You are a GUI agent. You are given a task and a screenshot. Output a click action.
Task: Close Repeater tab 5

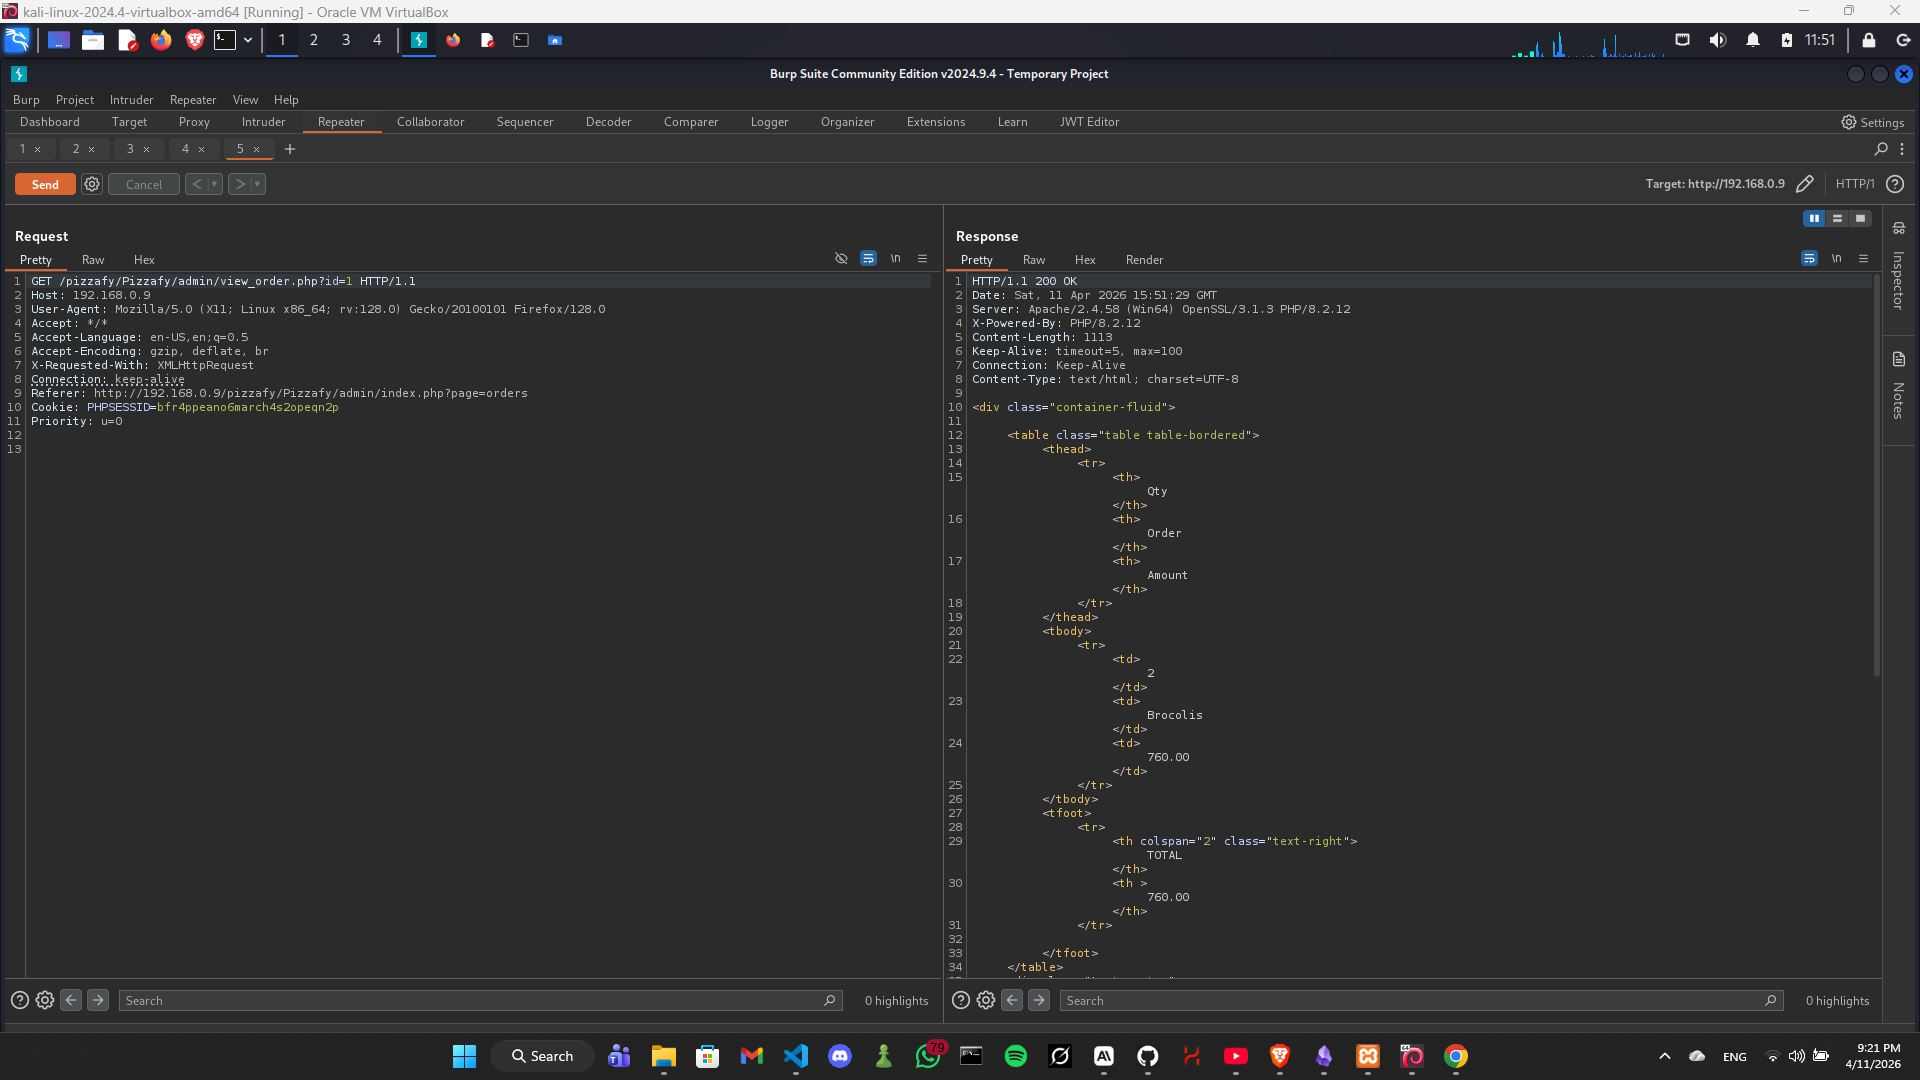pos(257,149)
